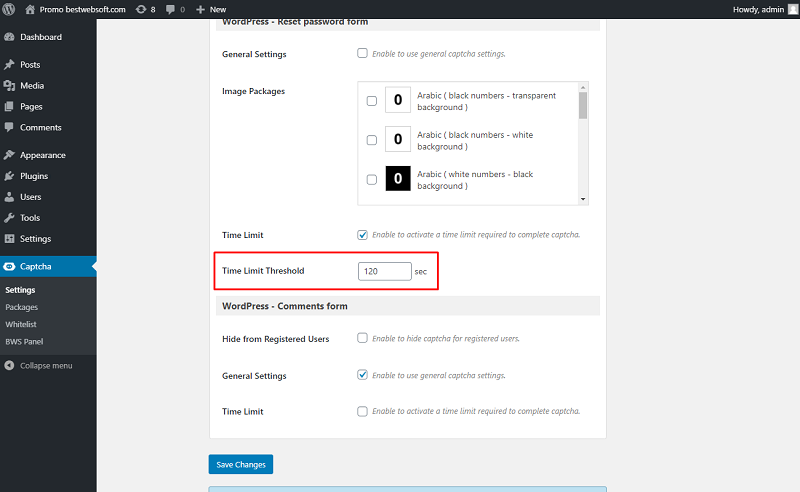Select the white numbers black background thumbnail

click(x=398, y=178)
